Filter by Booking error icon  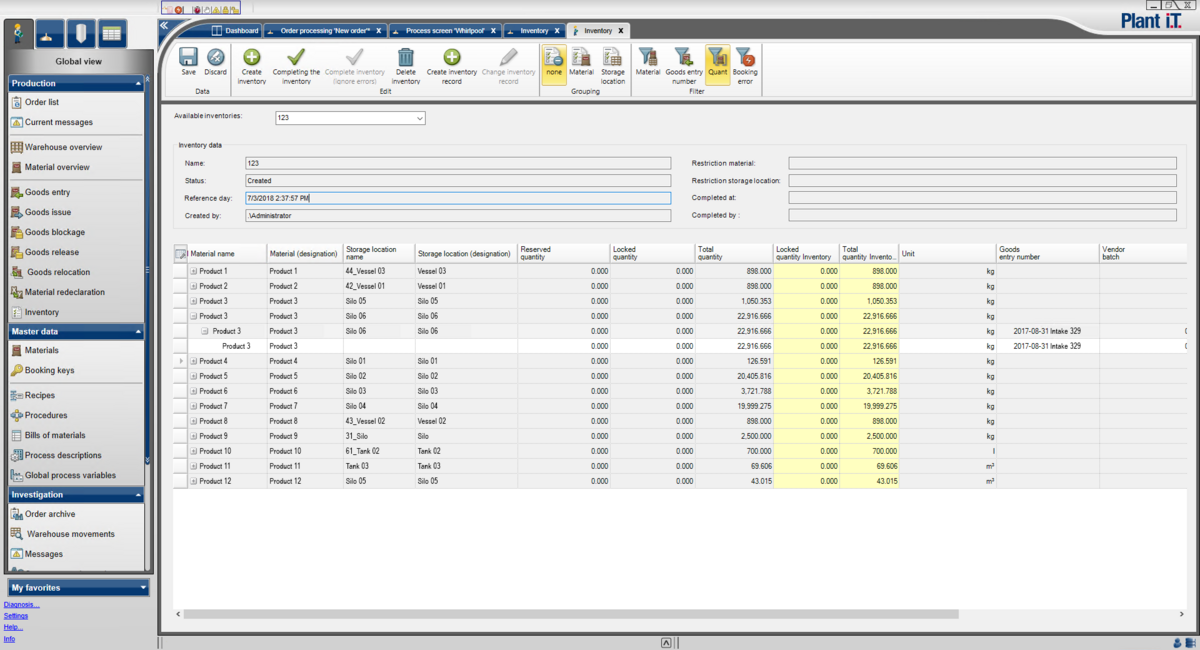pyautogui.click(x=745, y=58)
